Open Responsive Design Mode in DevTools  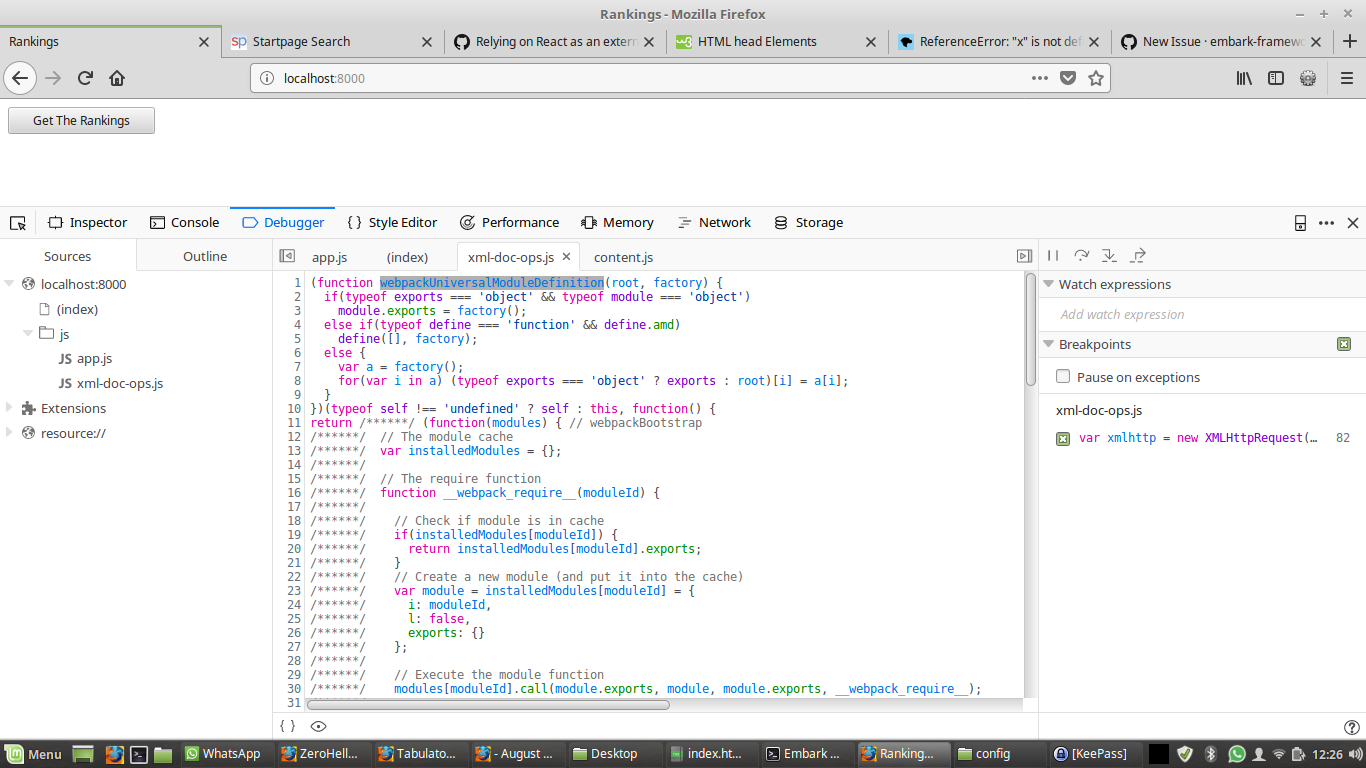(x=1300, y=222)
